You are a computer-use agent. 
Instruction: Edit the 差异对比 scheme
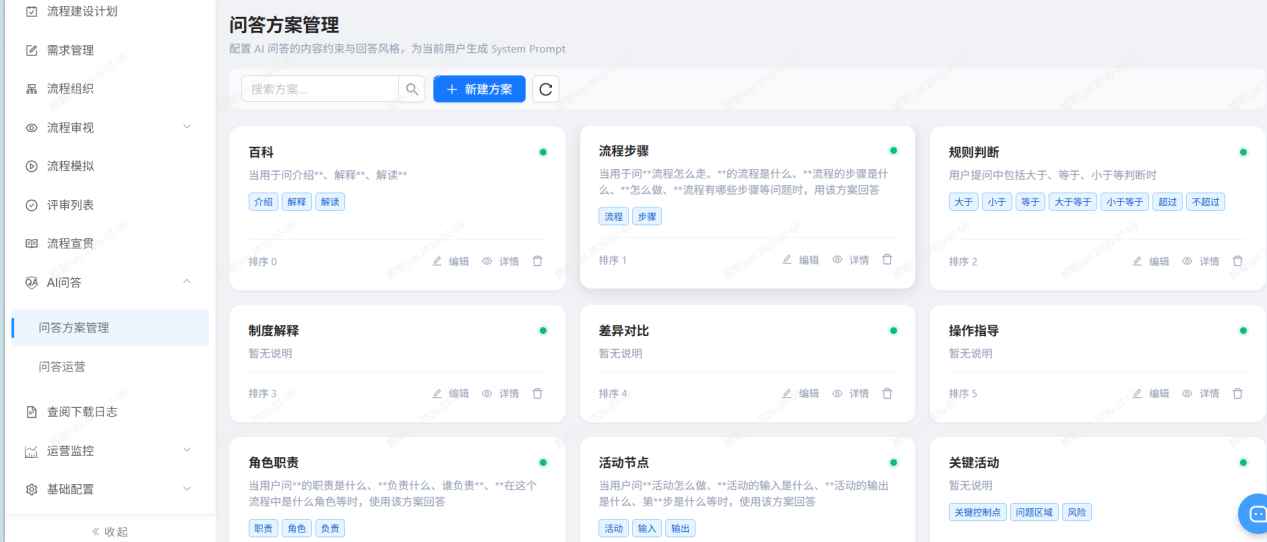[x=801, y=393]
